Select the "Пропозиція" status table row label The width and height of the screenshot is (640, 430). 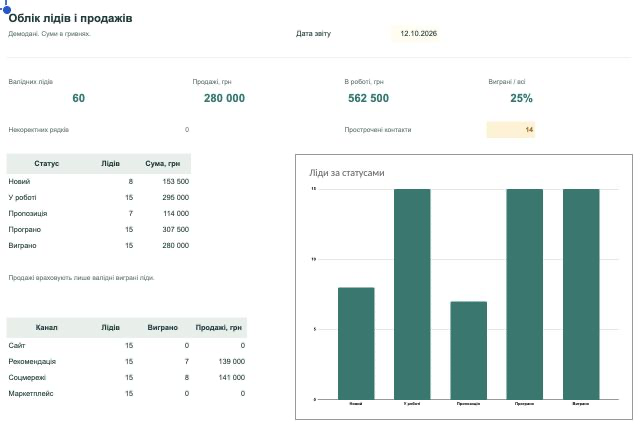tap(28, 214)
